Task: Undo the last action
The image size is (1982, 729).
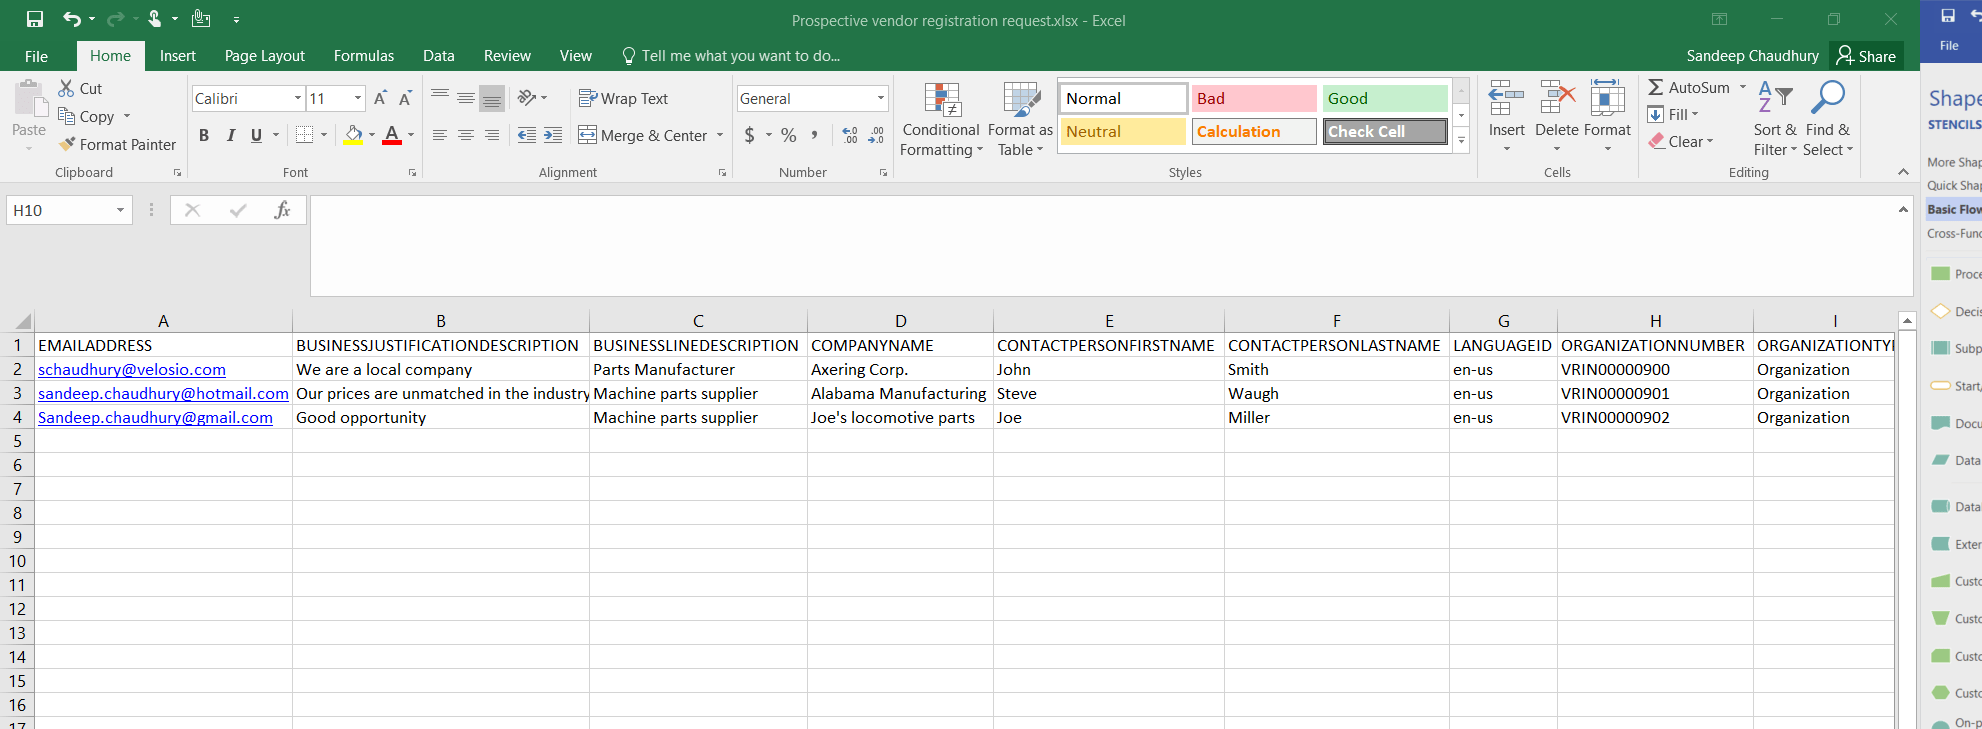Action: pos(71,19)
